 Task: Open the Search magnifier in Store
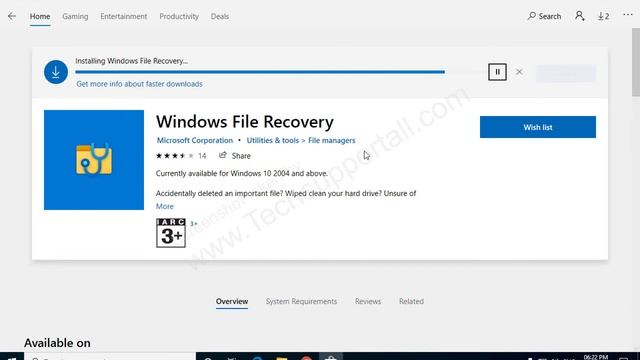(x=544, y=16)
